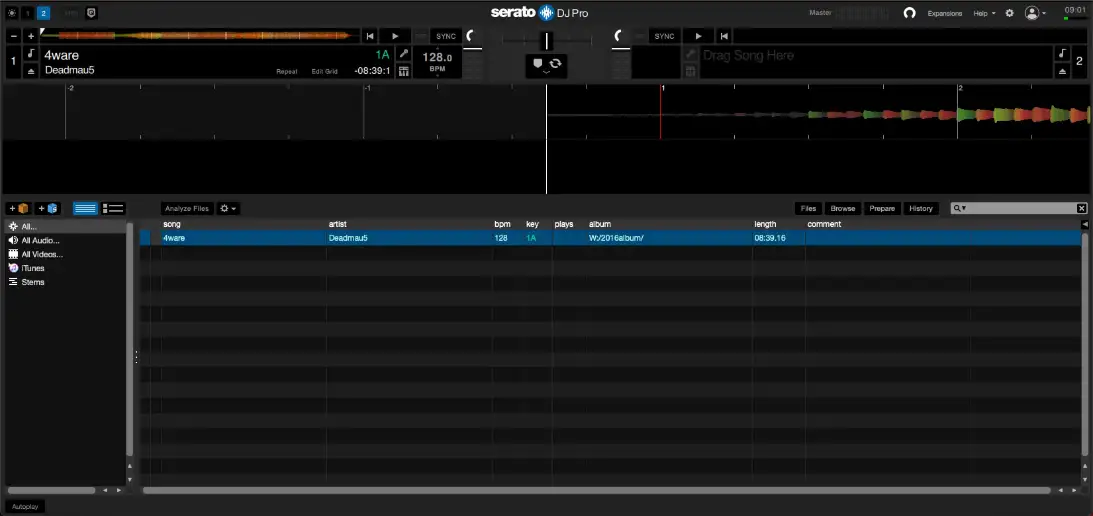1093x516 pixels.
Task: Click the Master output level meter
Action: [862, 13]
